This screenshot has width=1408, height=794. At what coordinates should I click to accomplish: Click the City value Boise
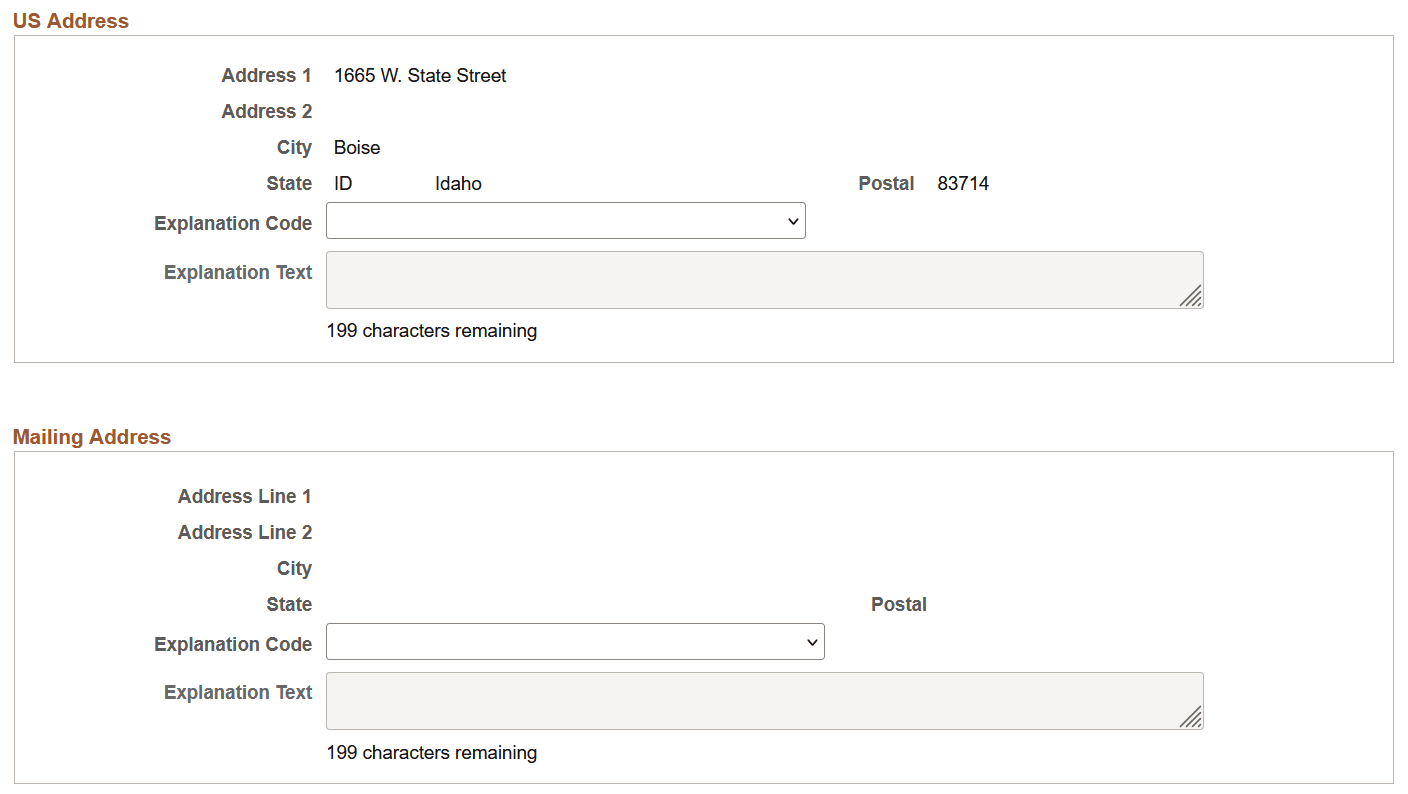357,147
